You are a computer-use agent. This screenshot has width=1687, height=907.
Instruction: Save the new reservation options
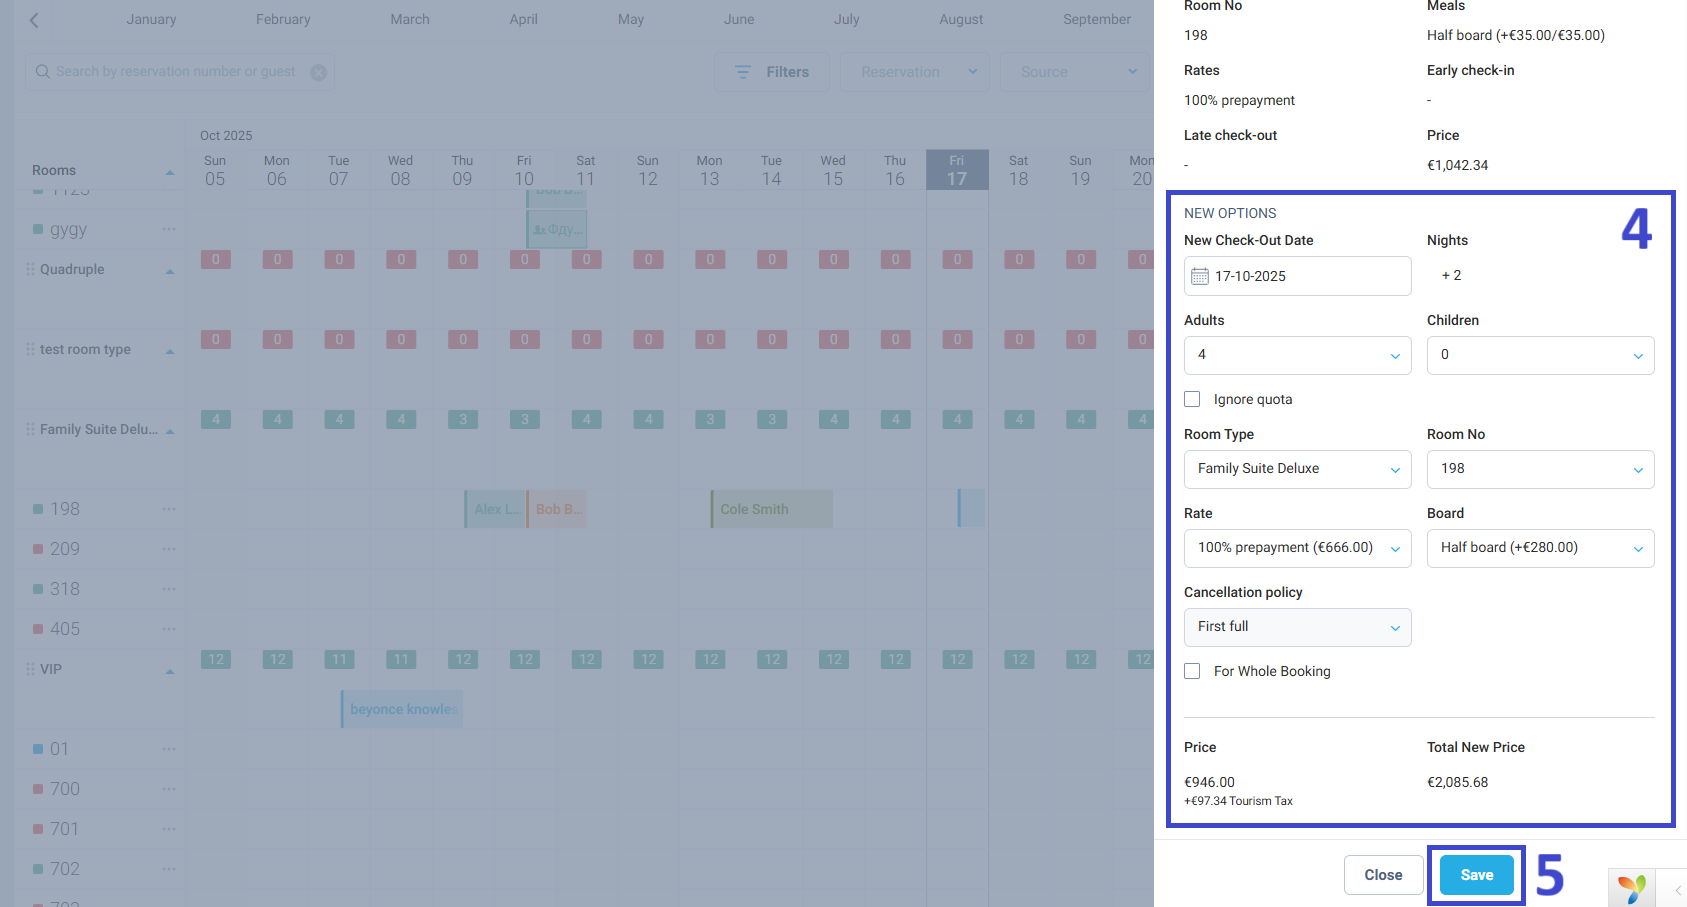(x=1475, y=874)
